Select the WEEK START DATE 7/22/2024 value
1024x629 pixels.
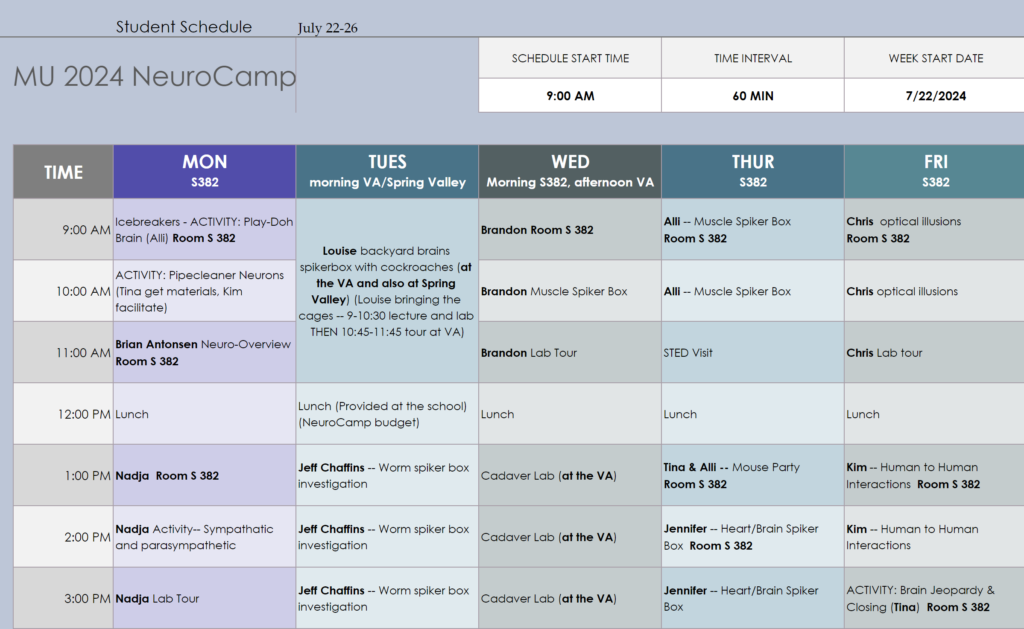pyautogui.click(x=935, y=96)
